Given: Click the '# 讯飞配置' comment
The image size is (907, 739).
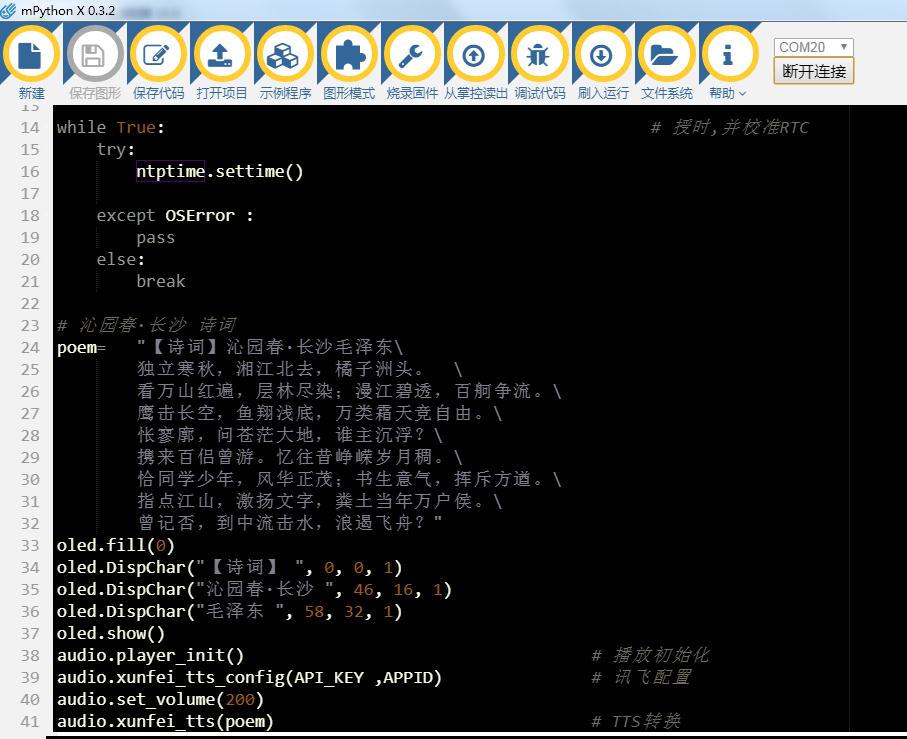Looking at the screenshot, I should [641, 677].
